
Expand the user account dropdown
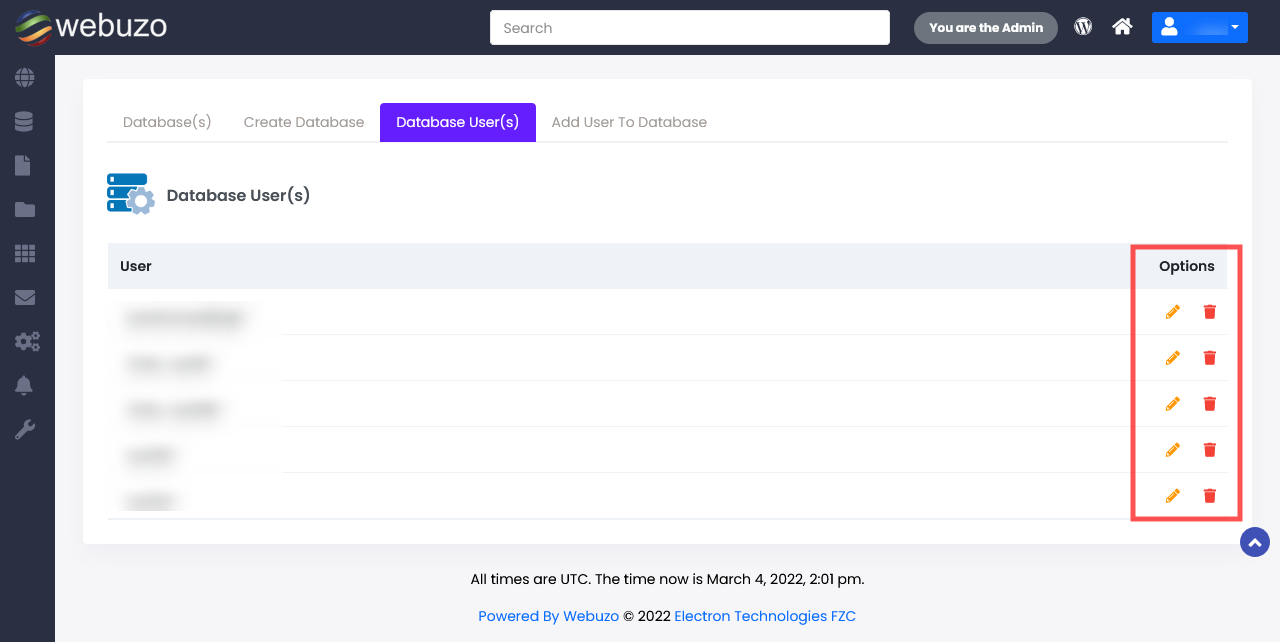point(1199,27)
